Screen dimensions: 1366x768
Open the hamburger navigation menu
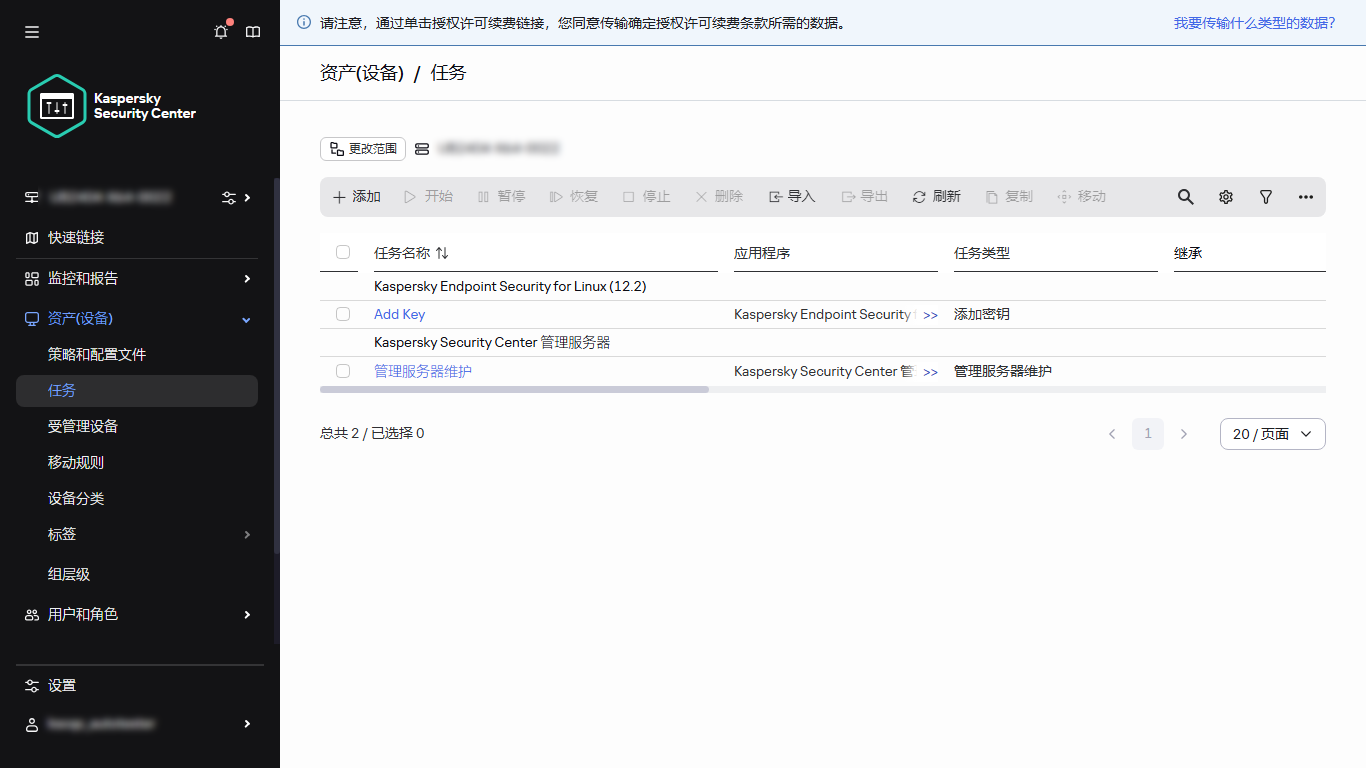click(x=31, y=31)
